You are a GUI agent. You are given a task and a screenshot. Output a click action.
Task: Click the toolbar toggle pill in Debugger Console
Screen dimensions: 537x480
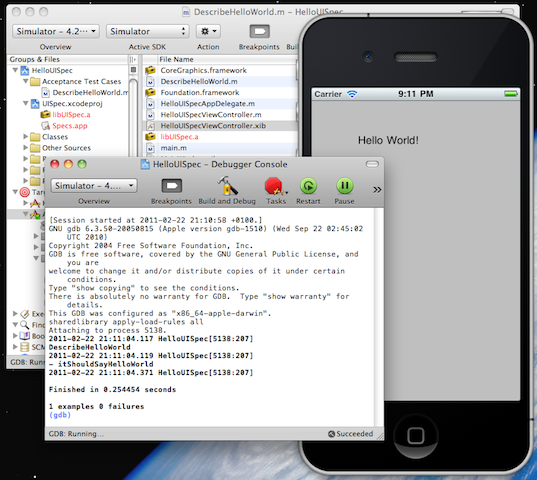(372, 164)
